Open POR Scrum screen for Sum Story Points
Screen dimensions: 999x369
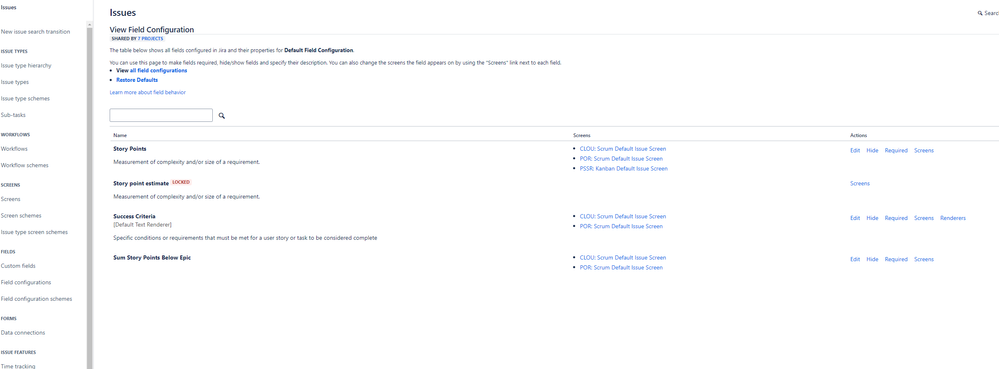pos(621,268)
